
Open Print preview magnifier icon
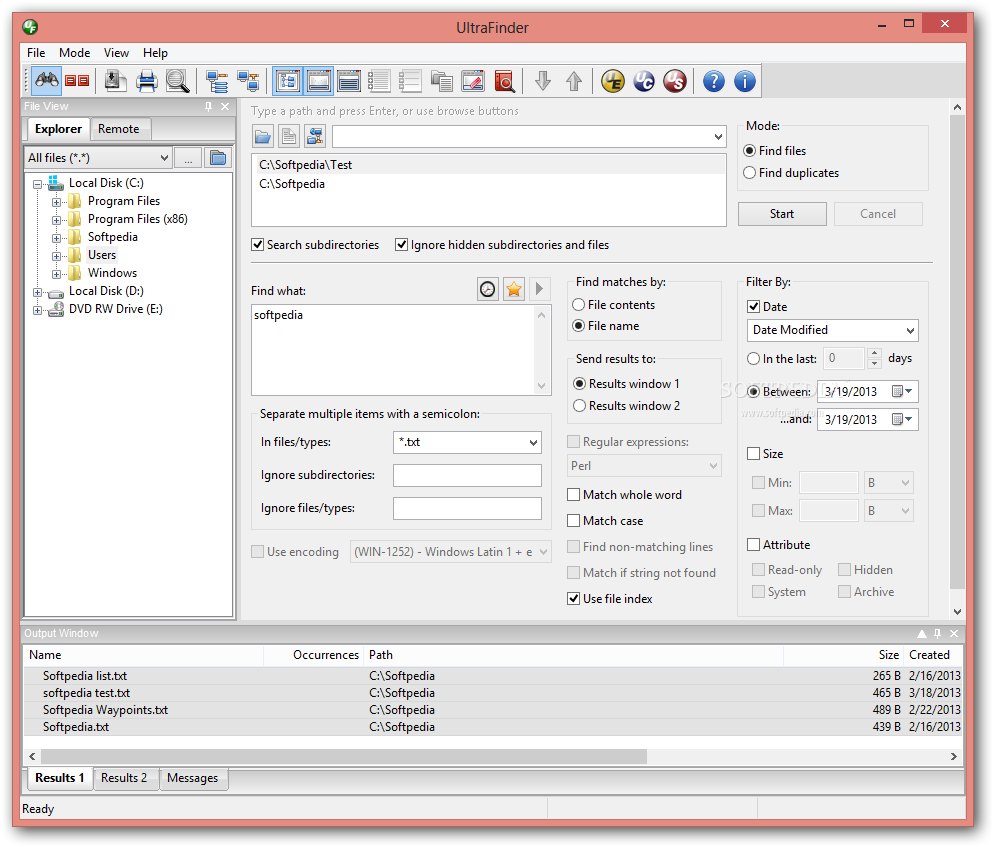coord(178,81)
